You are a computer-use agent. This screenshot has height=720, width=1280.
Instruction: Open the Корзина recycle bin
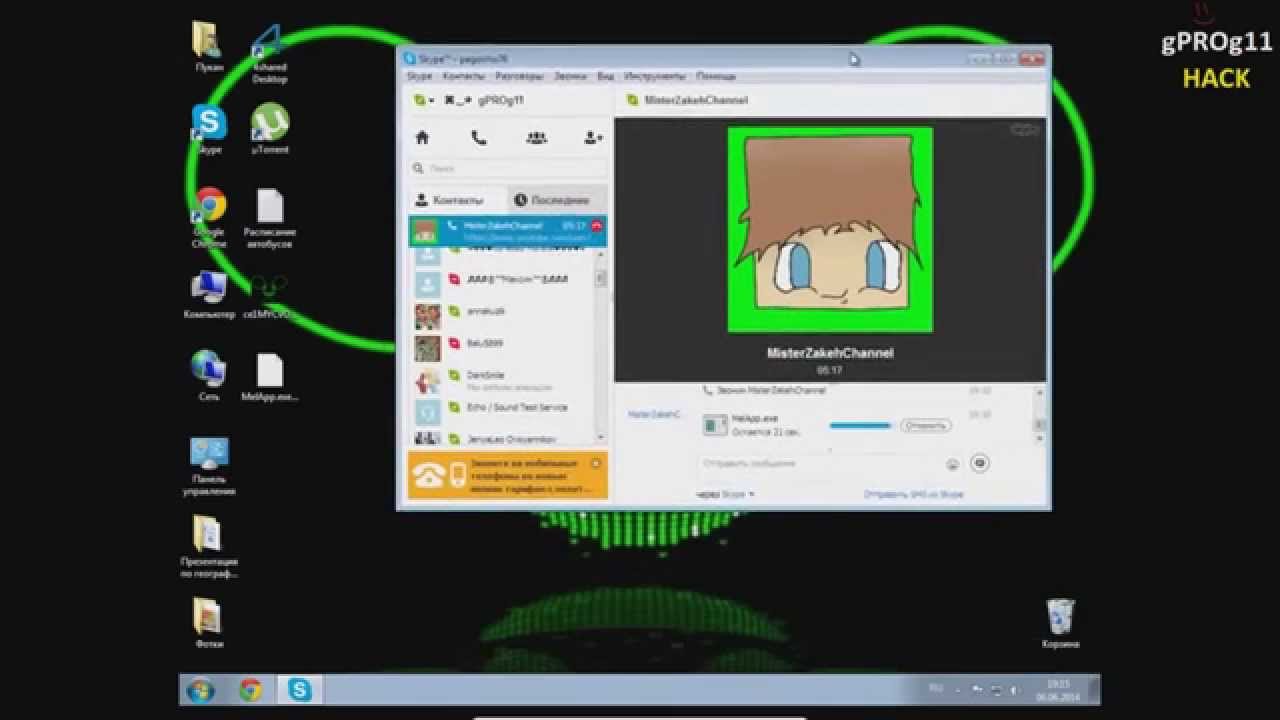pyautogui.click(x=1060, y=623)
